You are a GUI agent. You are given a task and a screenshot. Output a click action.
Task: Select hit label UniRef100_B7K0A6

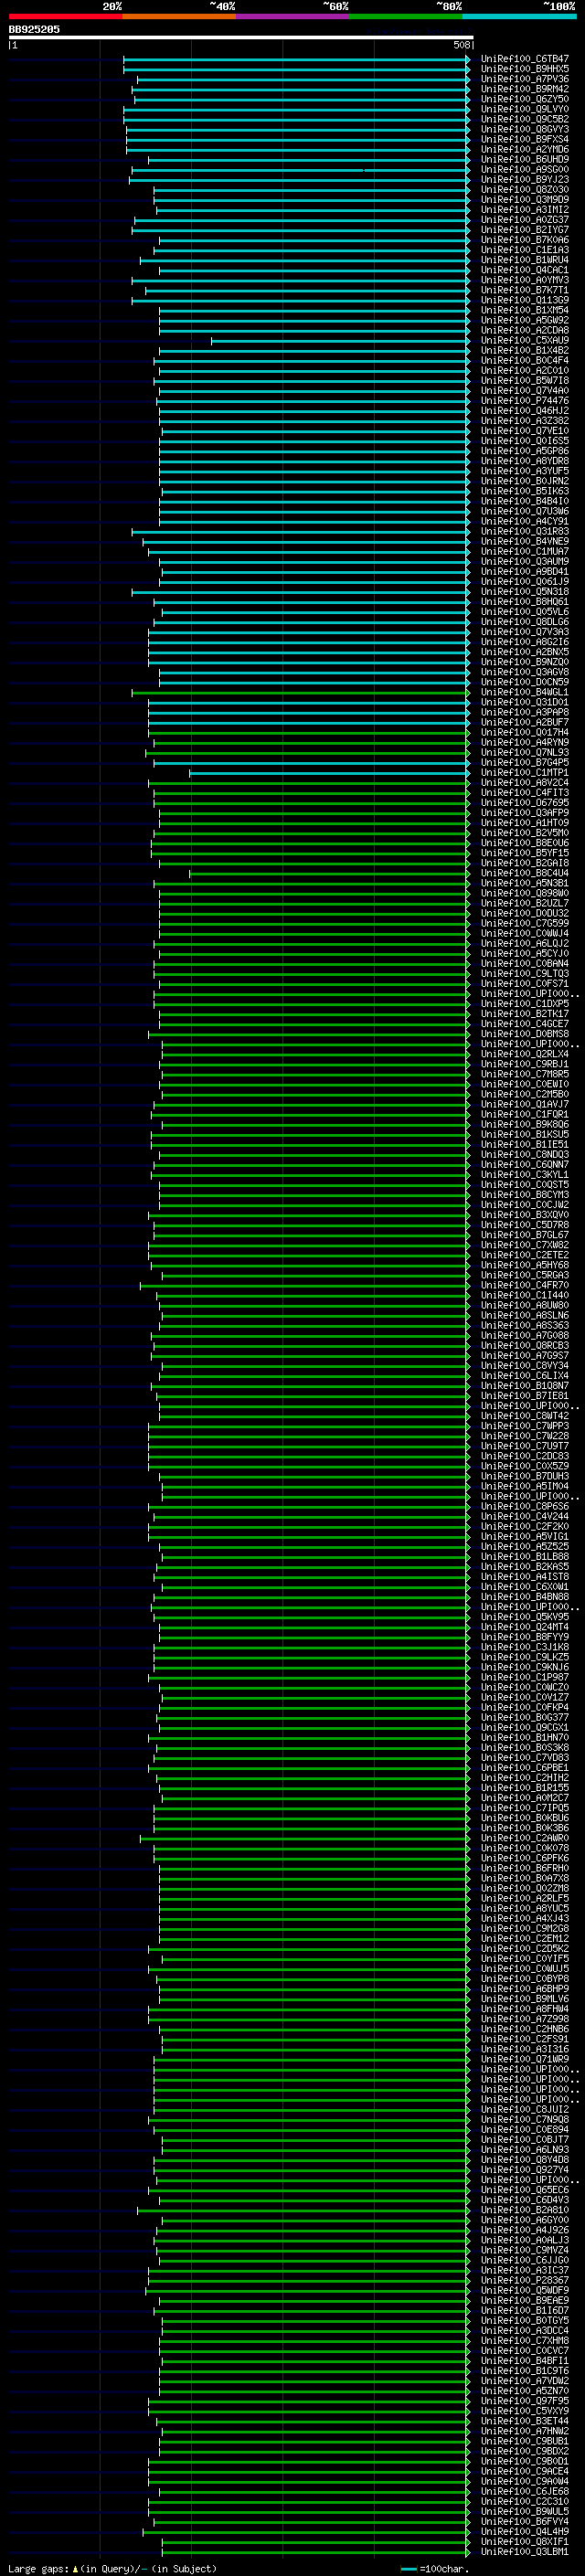[524, 240]
